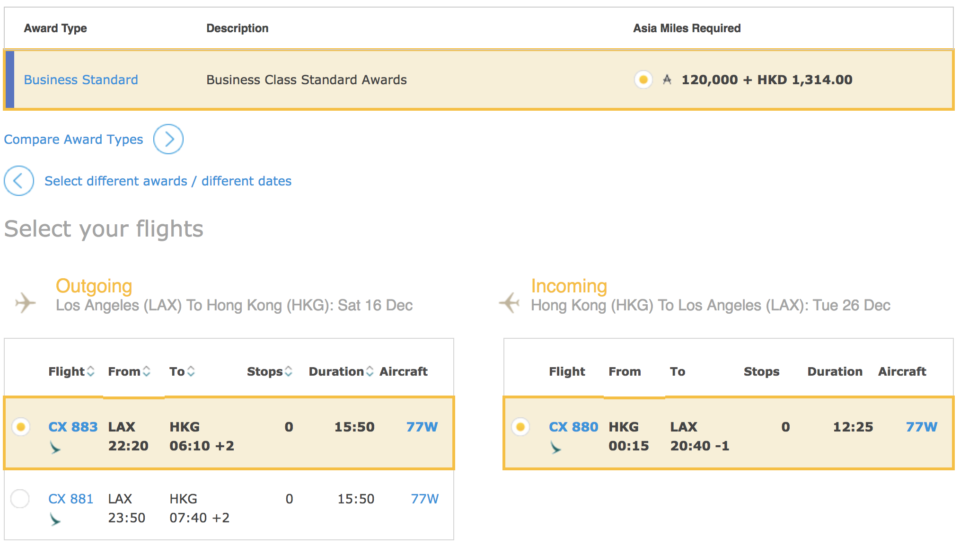Image resolution: width=960 pixels, height=546 pixels.
Task: Sort outgoing flights by From column
Action: [129, 371]
